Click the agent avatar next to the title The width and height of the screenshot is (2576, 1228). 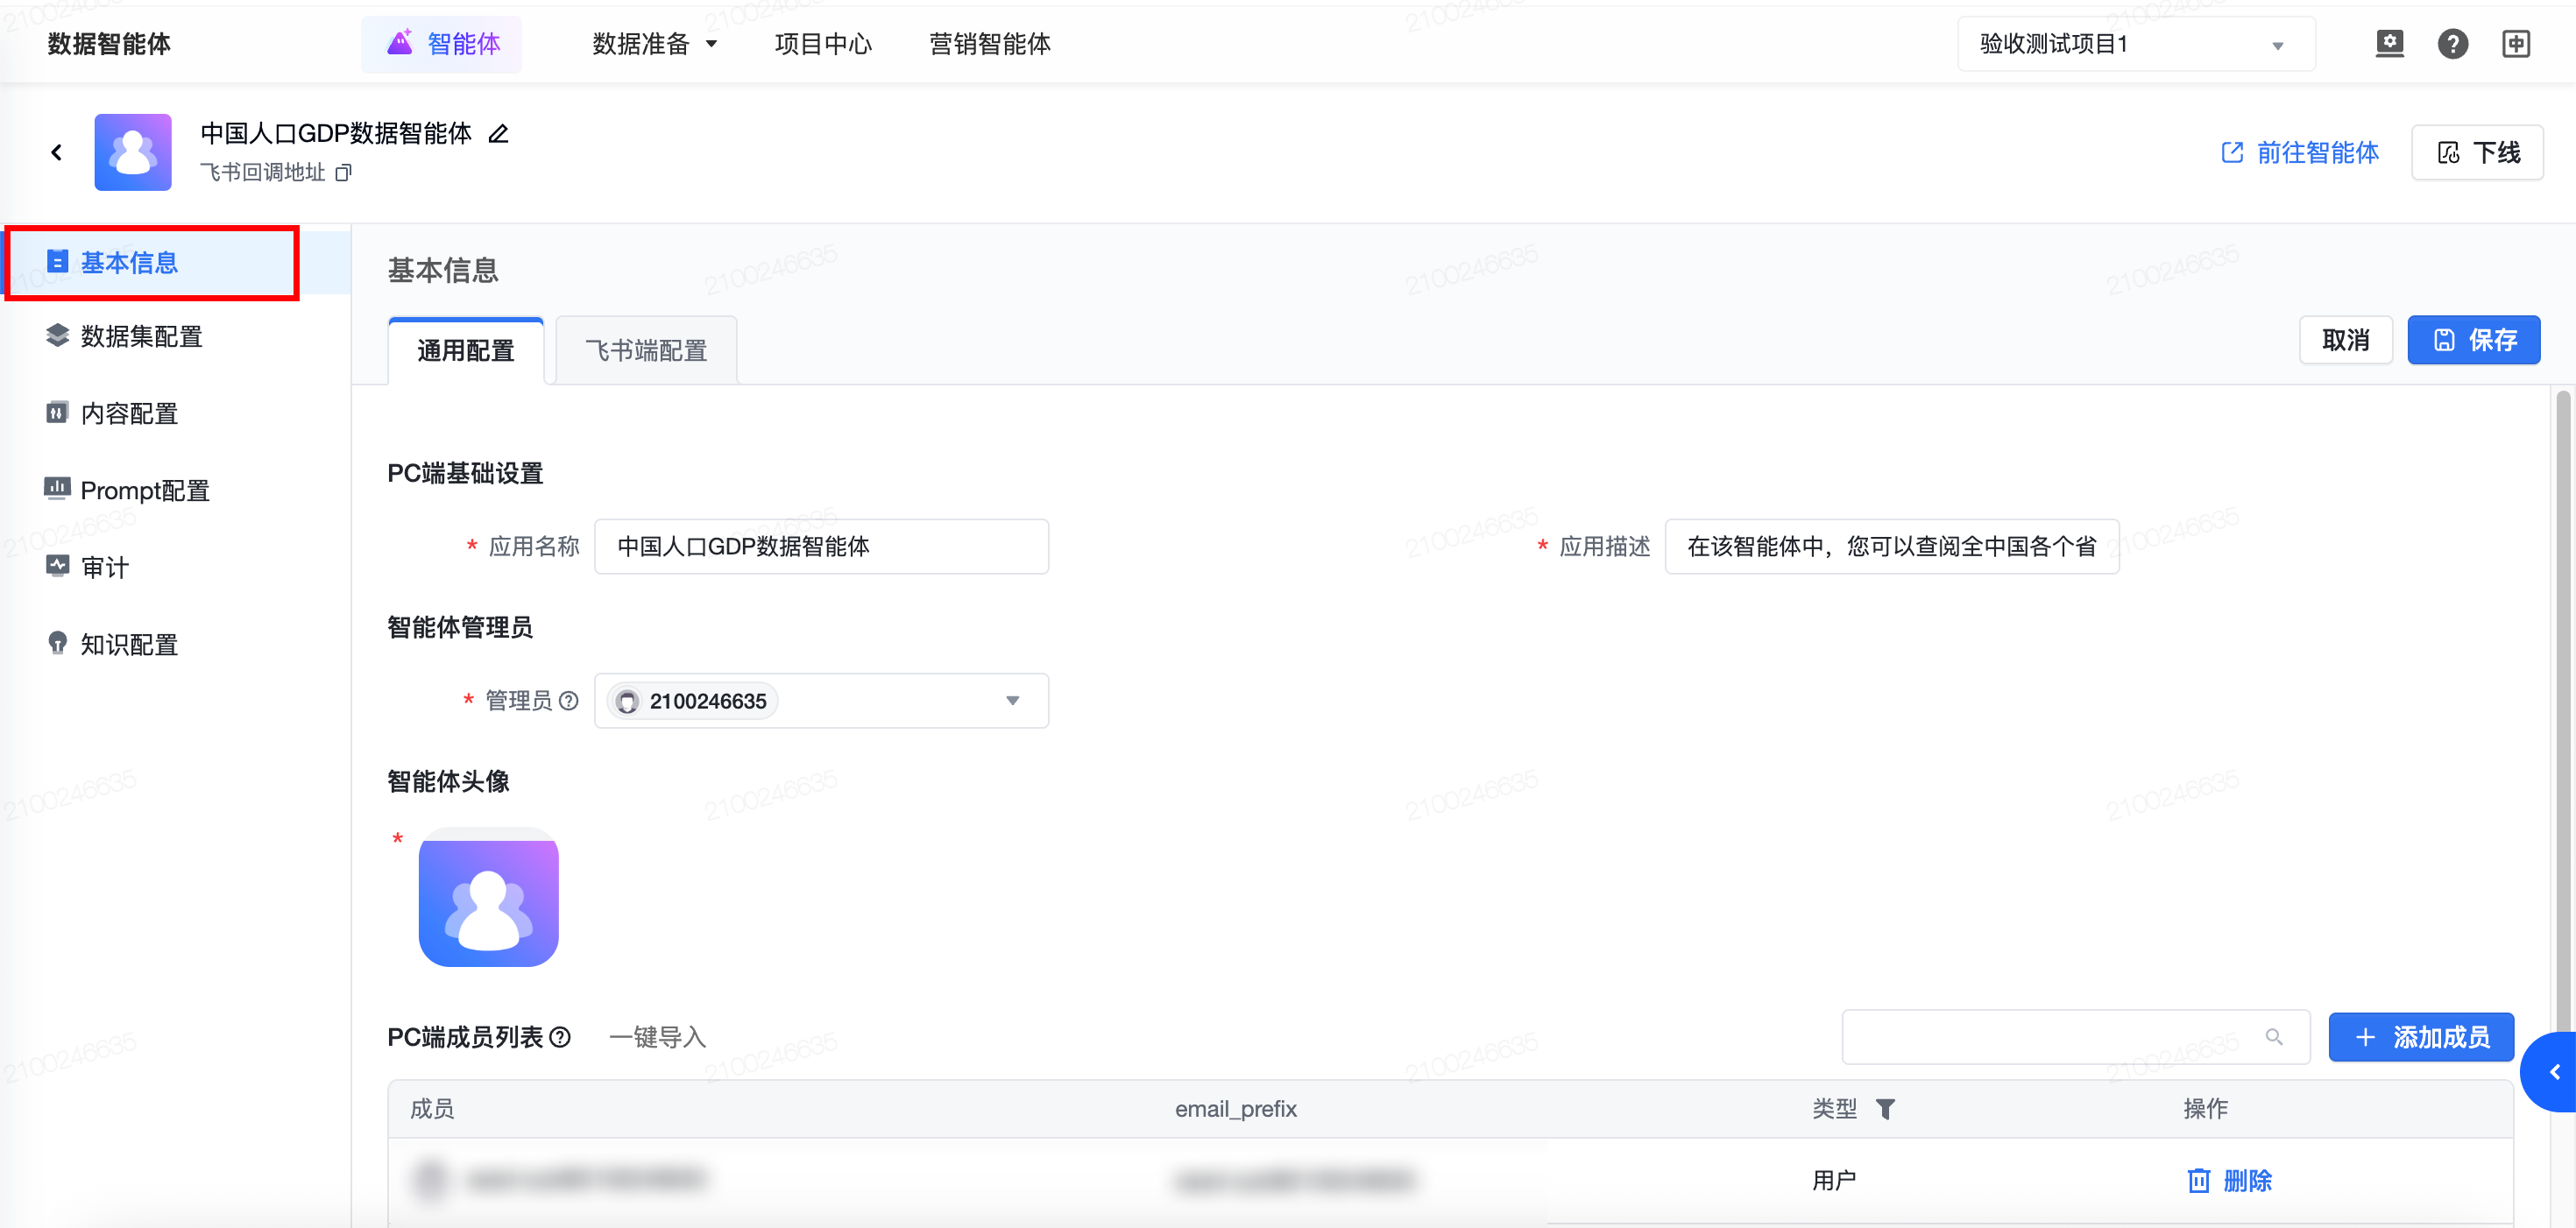[133, 152]
